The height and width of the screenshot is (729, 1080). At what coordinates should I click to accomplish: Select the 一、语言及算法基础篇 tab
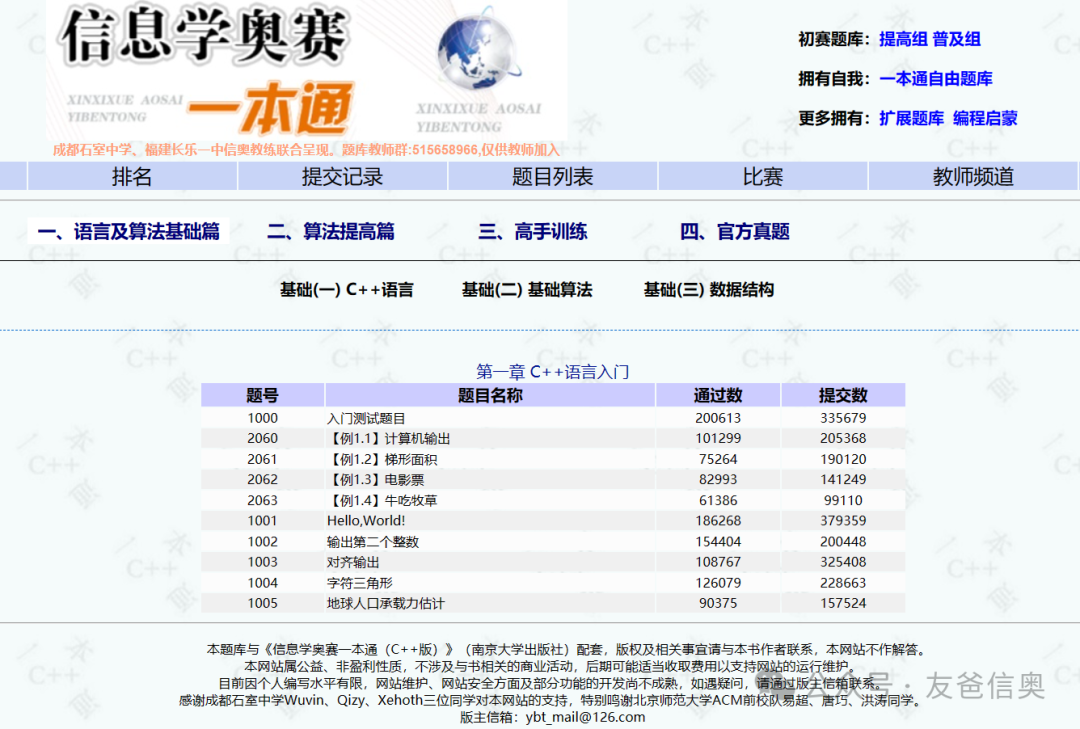pyautogui.click(x=129, y=232)
